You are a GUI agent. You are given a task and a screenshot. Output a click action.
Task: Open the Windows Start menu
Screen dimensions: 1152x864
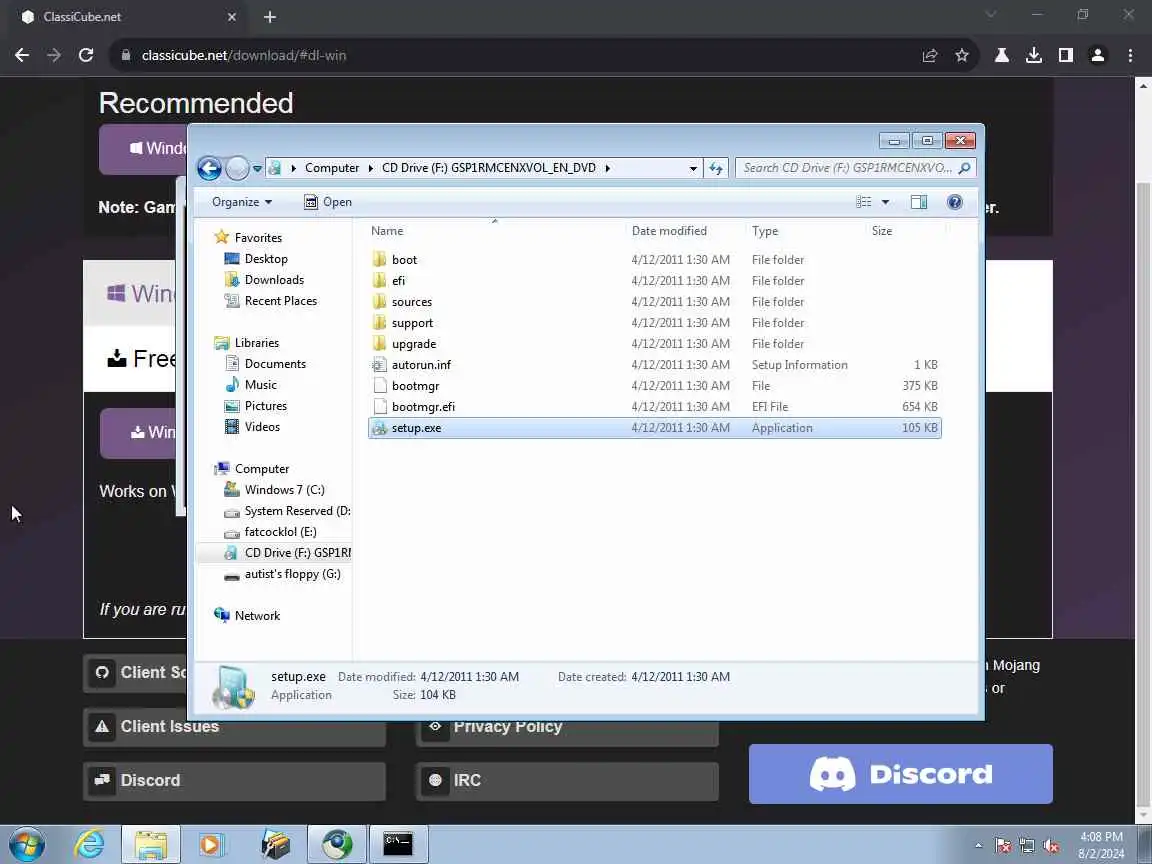(27, 845)
